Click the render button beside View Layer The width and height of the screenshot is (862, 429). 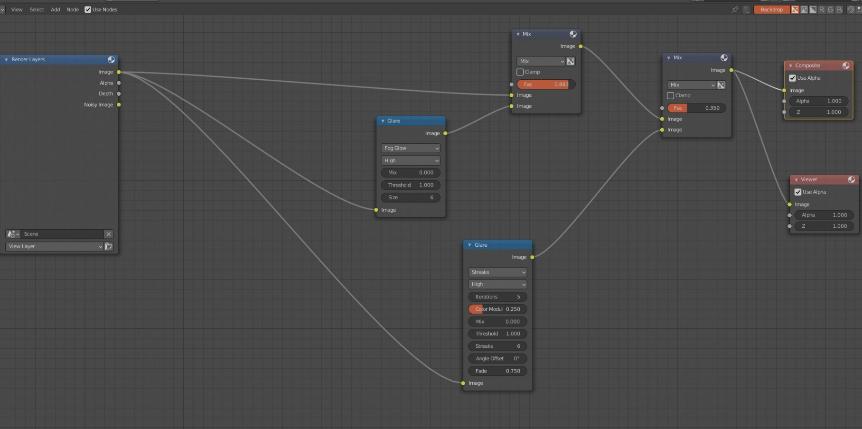(x=109, y=246)
